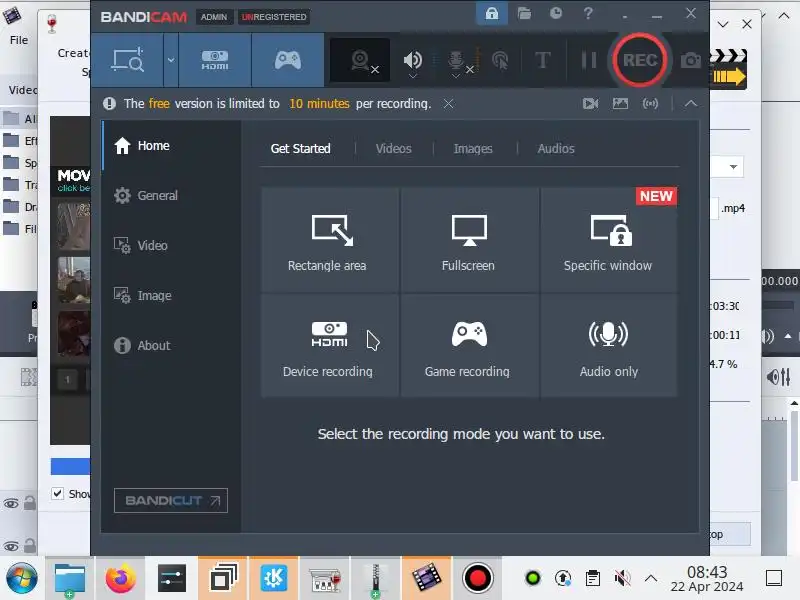Choose Fullscreen recording mode

coord(469,240)
